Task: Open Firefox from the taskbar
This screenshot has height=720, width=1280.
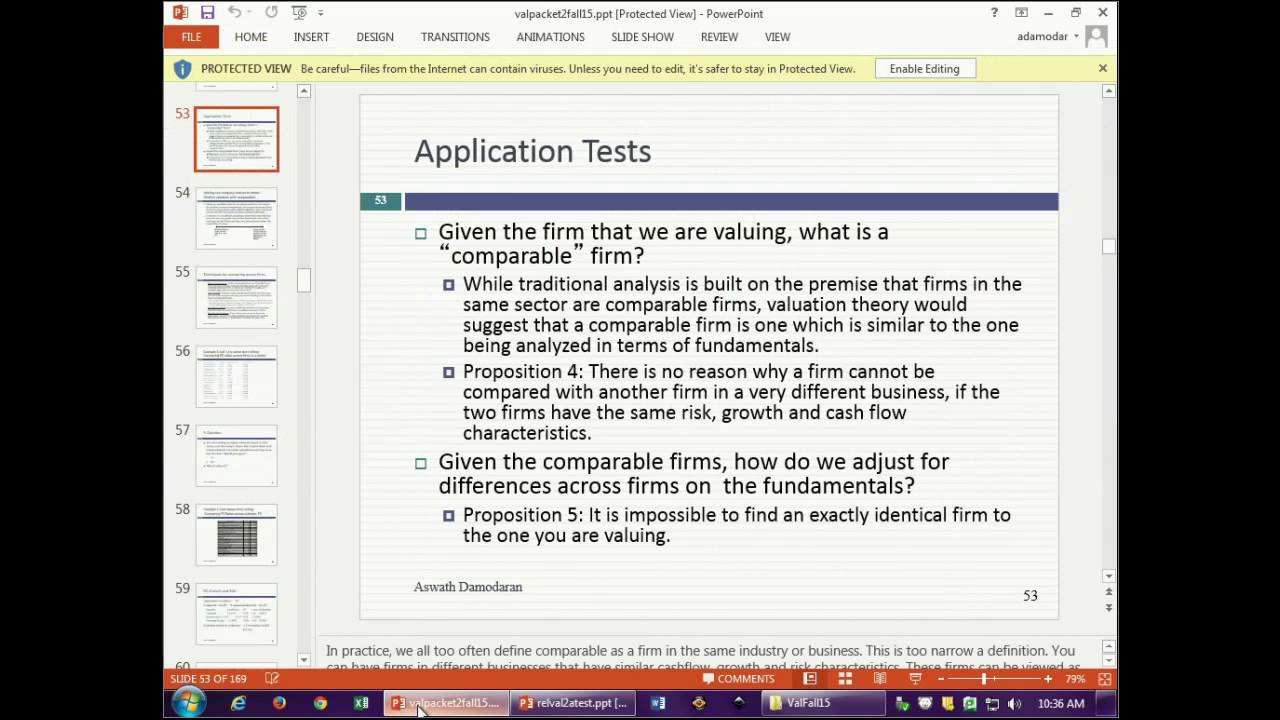Action: point(279,703)
